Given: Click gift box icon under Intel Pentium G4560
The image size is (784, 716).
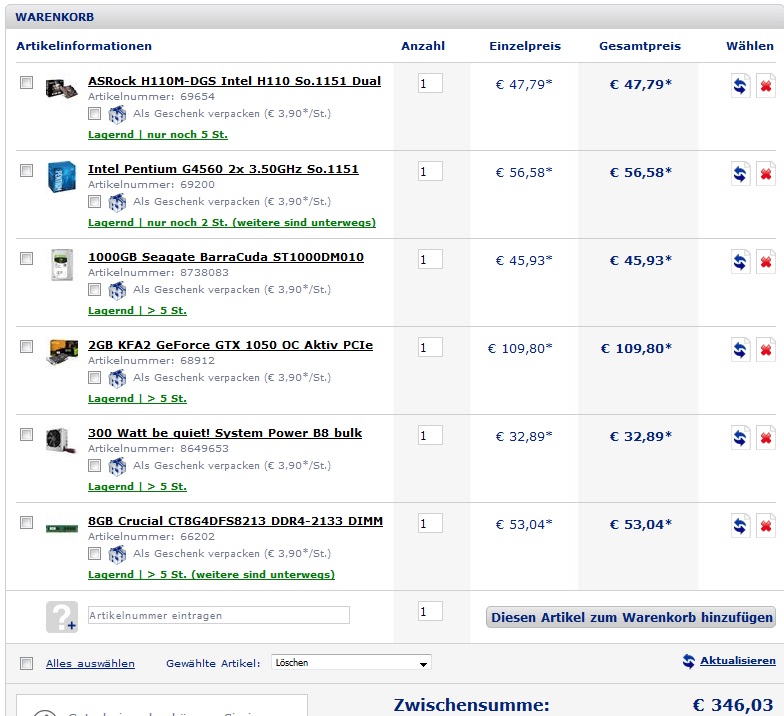Looking at the screenshot, I should click(117, 202).
